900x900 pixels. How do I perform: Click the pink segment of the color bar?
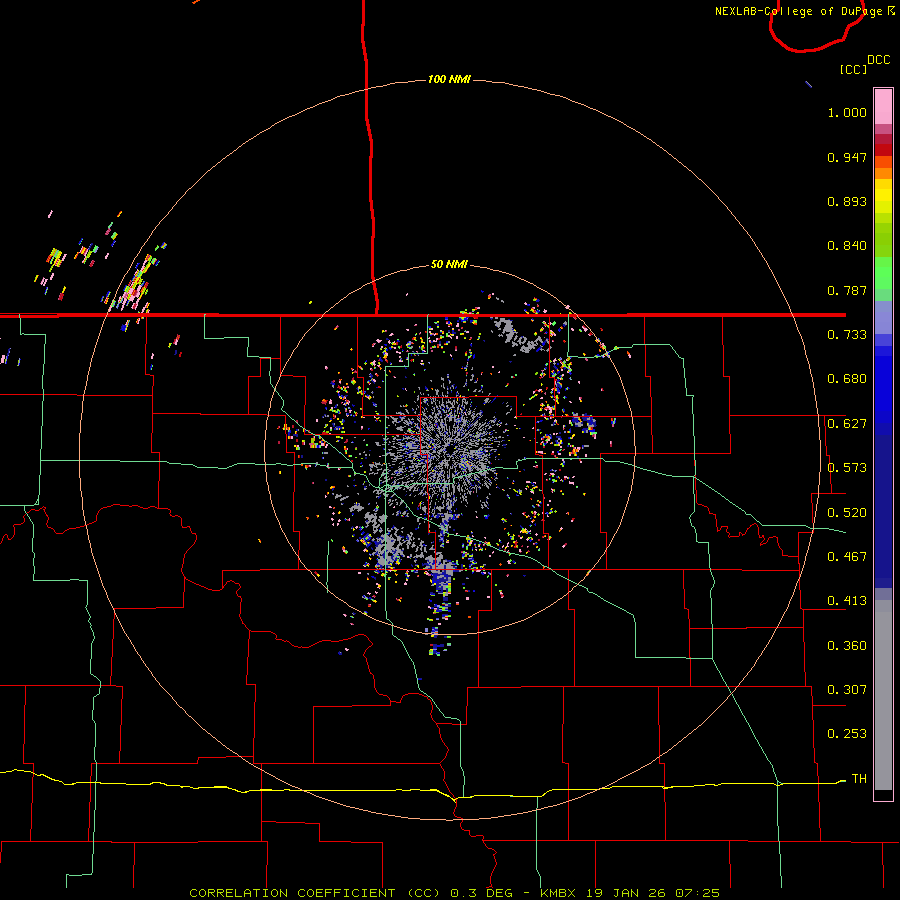click(883, 106)
